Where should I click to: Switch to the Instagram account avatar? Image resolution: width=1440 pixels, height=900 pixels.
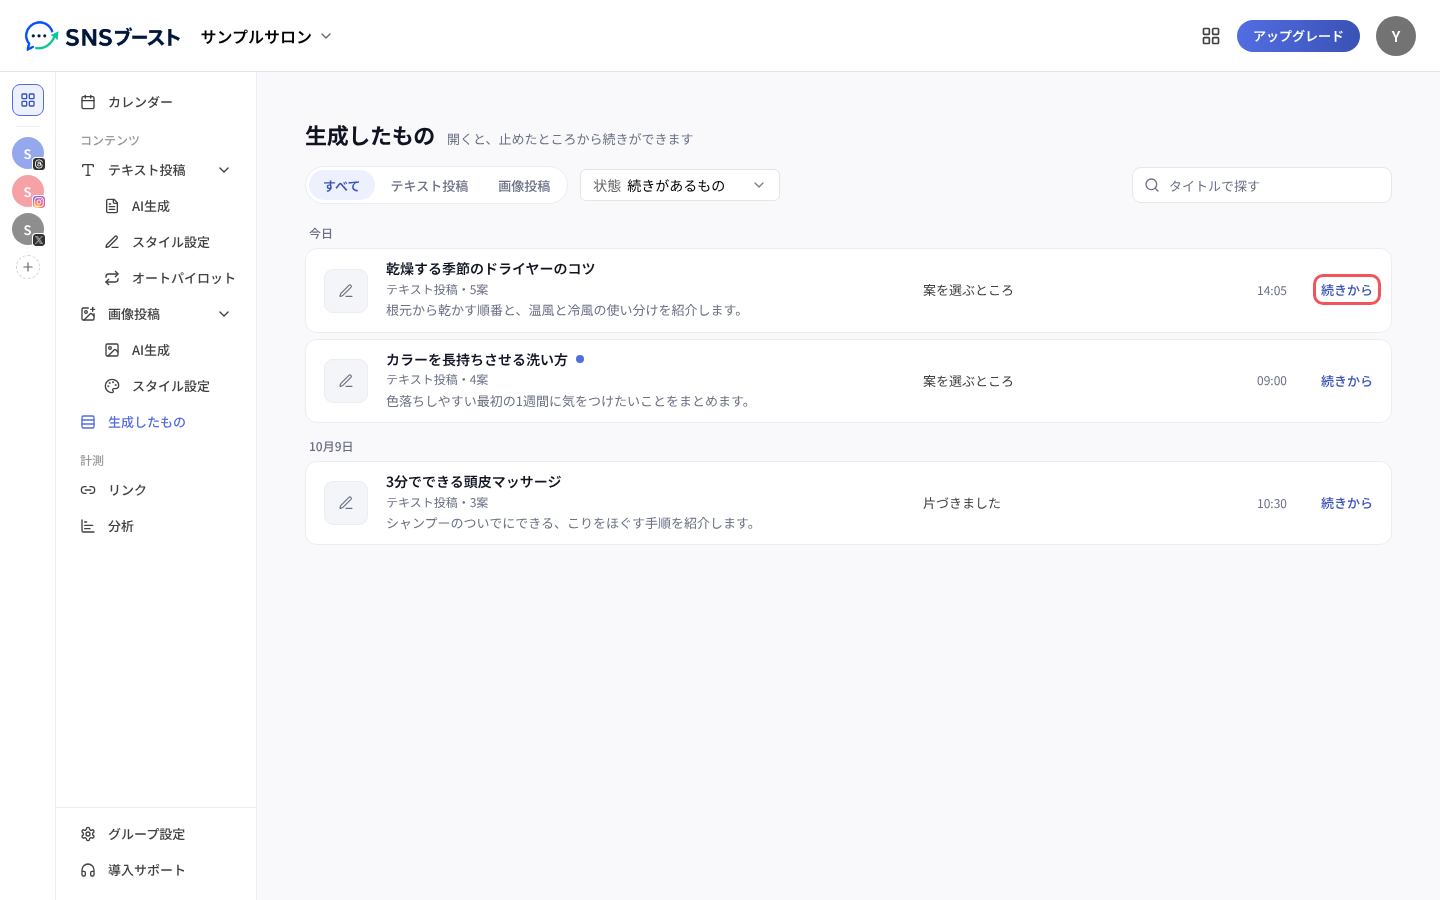tap(28, 191)
